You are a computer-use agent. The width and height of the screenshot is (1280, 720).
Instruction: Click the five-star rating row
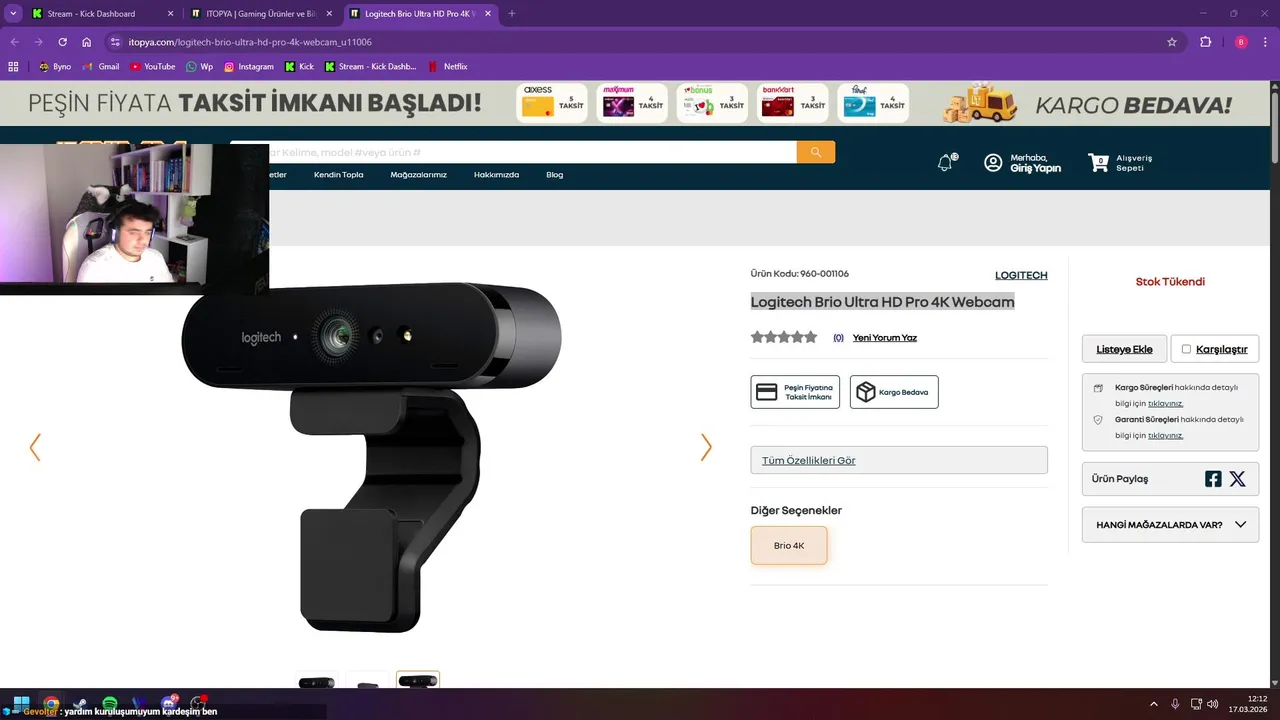(784, 337)
